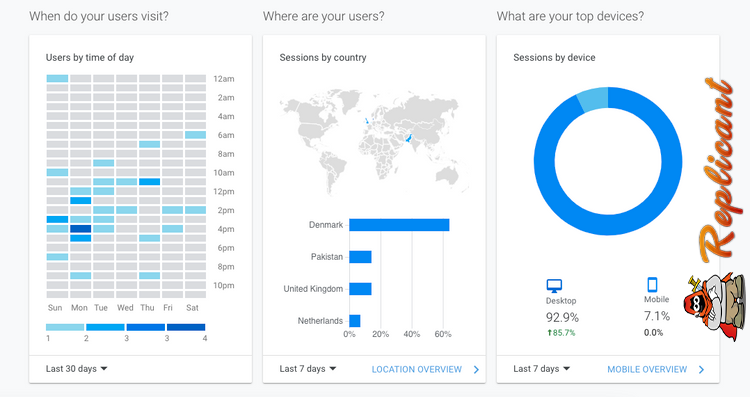Click the Sessions by country title
Image resolution: width=750 pixels, height=397 pixels.
click(x=323, y=57)
